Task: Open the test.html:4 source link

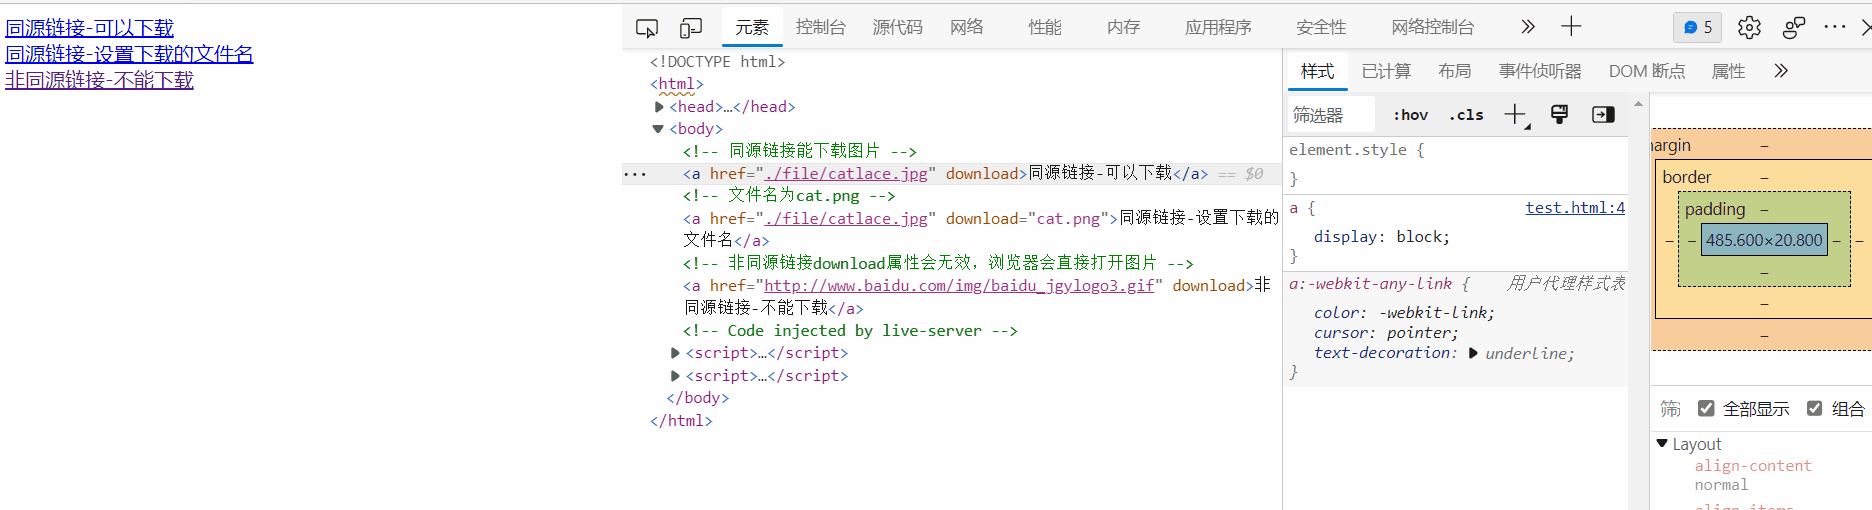Action: click(x=1575, y=207)
